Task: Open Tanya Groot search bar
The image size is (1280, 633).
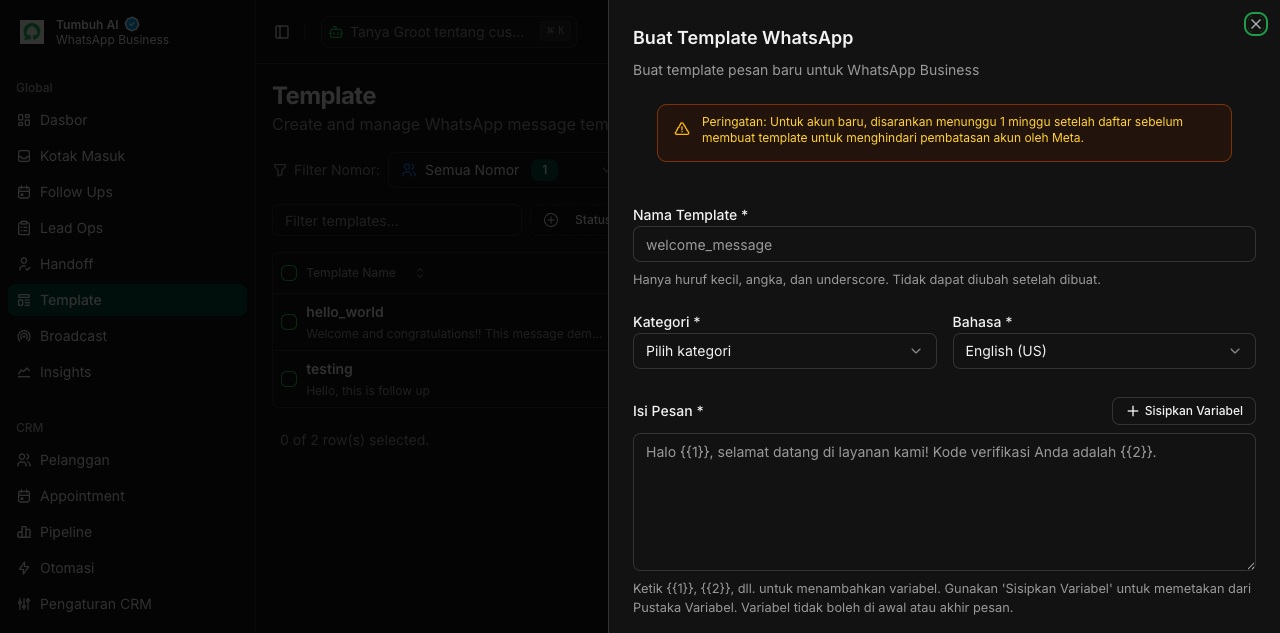Action: click(448, 32)
